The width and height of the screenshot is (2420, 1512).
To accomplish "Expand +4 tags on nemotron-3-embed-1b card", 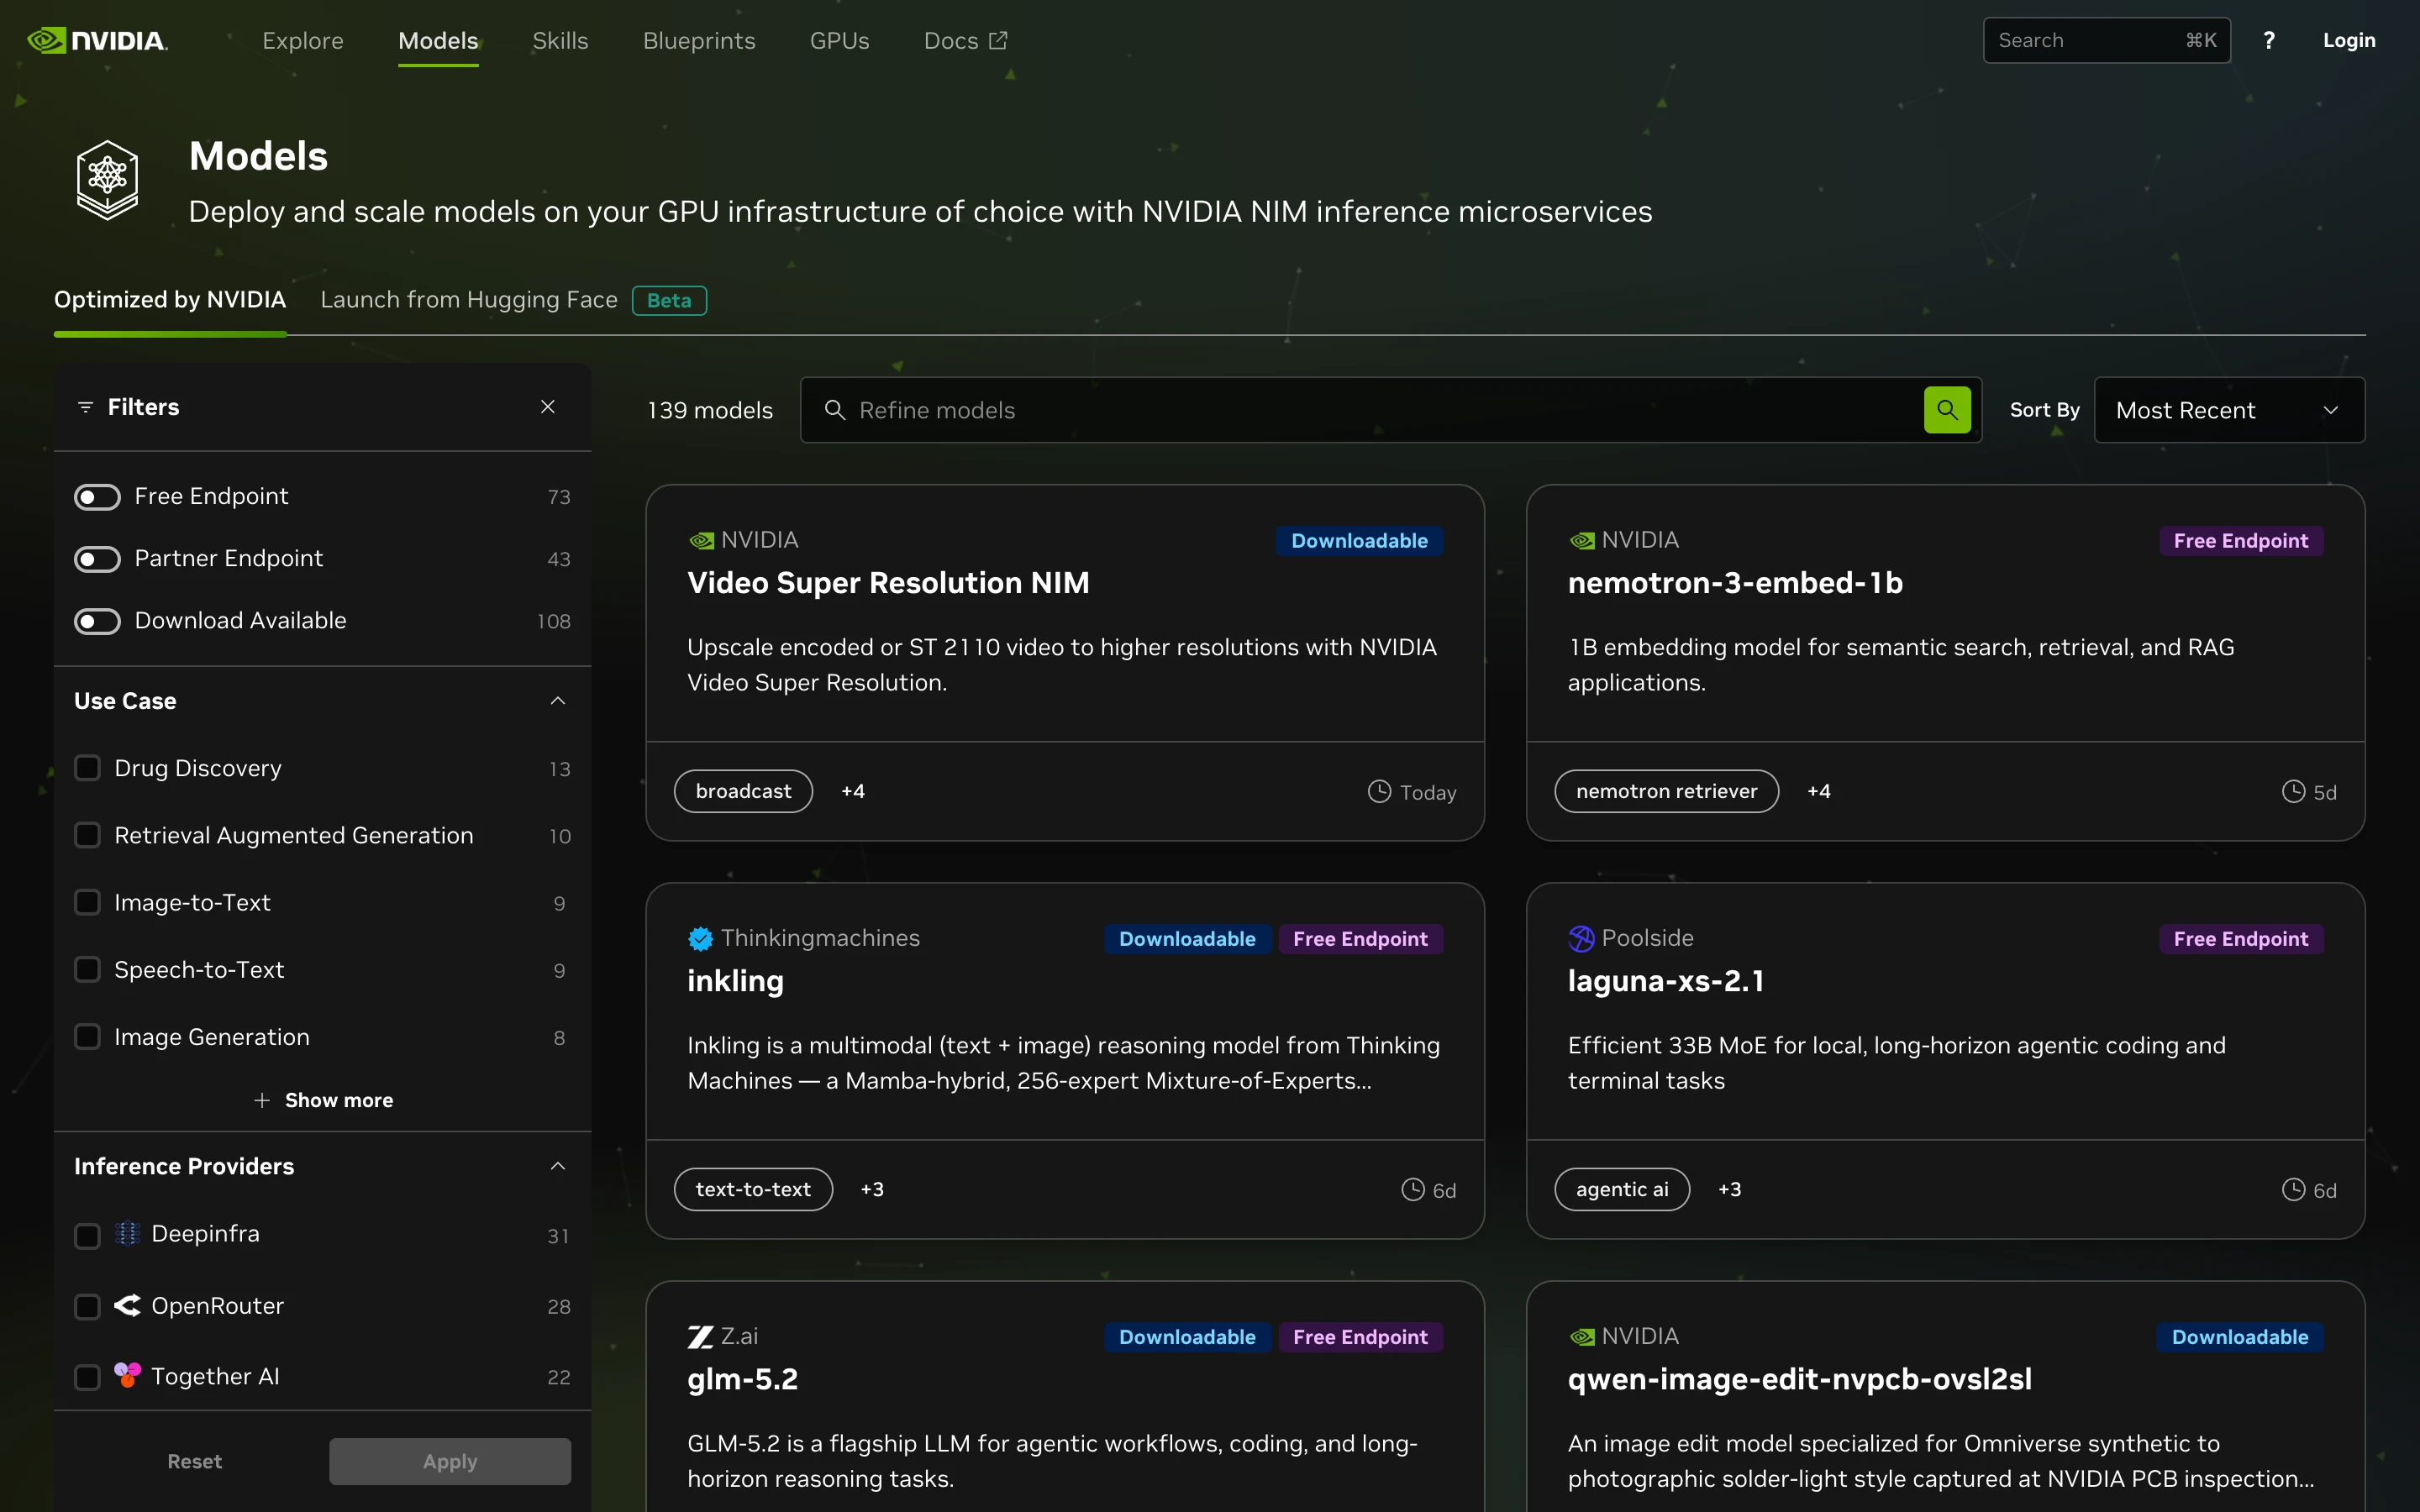I will [1819, 791].
